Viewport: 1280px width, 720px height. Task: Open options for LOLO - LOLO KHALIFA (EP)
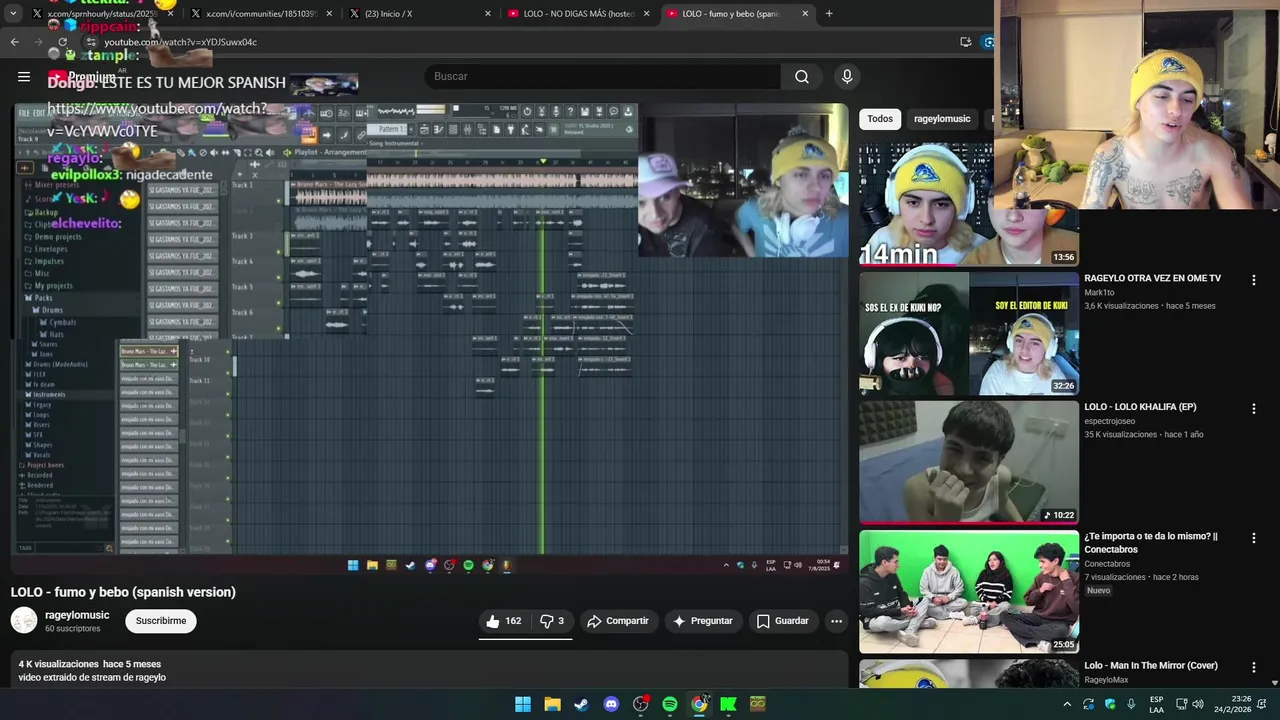[x=1253, y=409]
